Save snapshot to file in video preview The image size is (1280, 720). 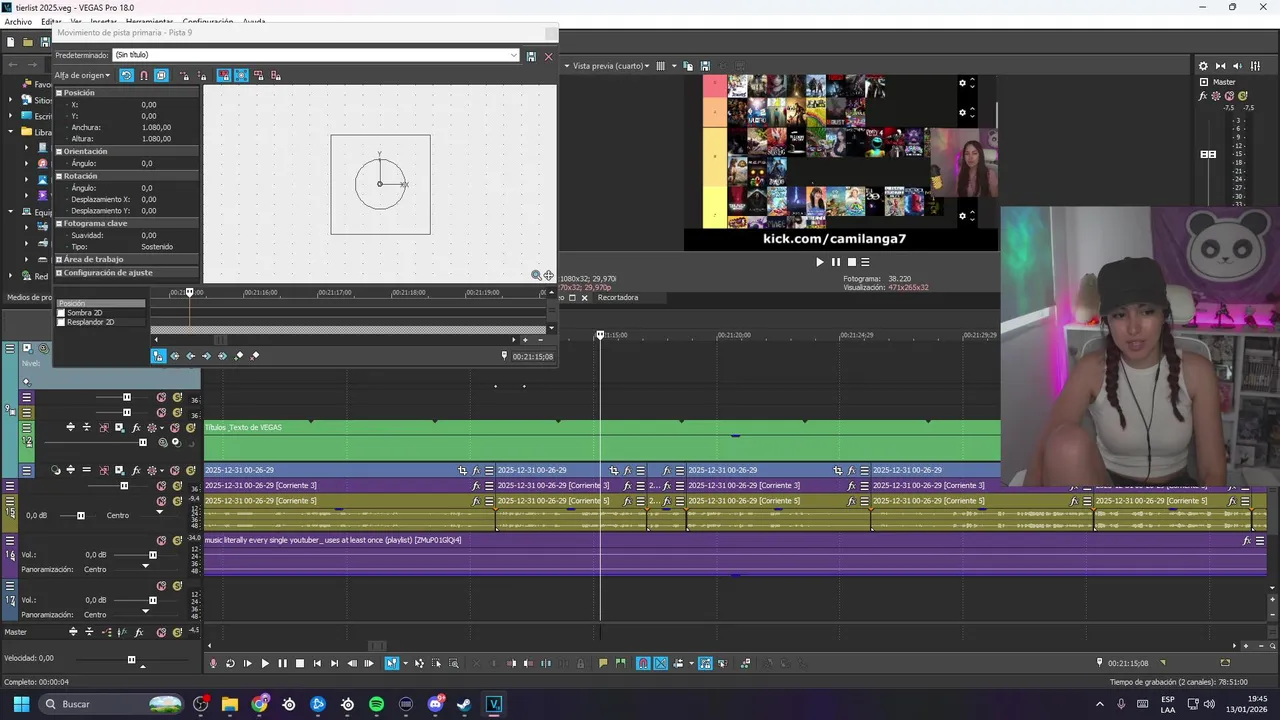705,66
